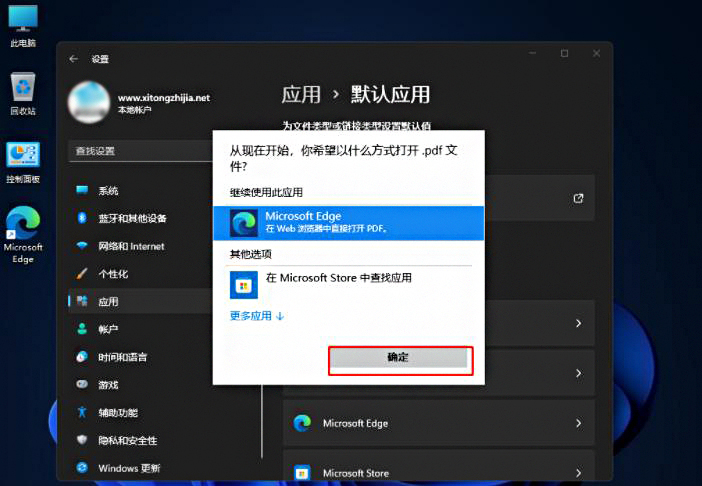Viewport: 702px width, 486px height.
Task: Expand 更多应用 in the dialog
Action: 257,316
